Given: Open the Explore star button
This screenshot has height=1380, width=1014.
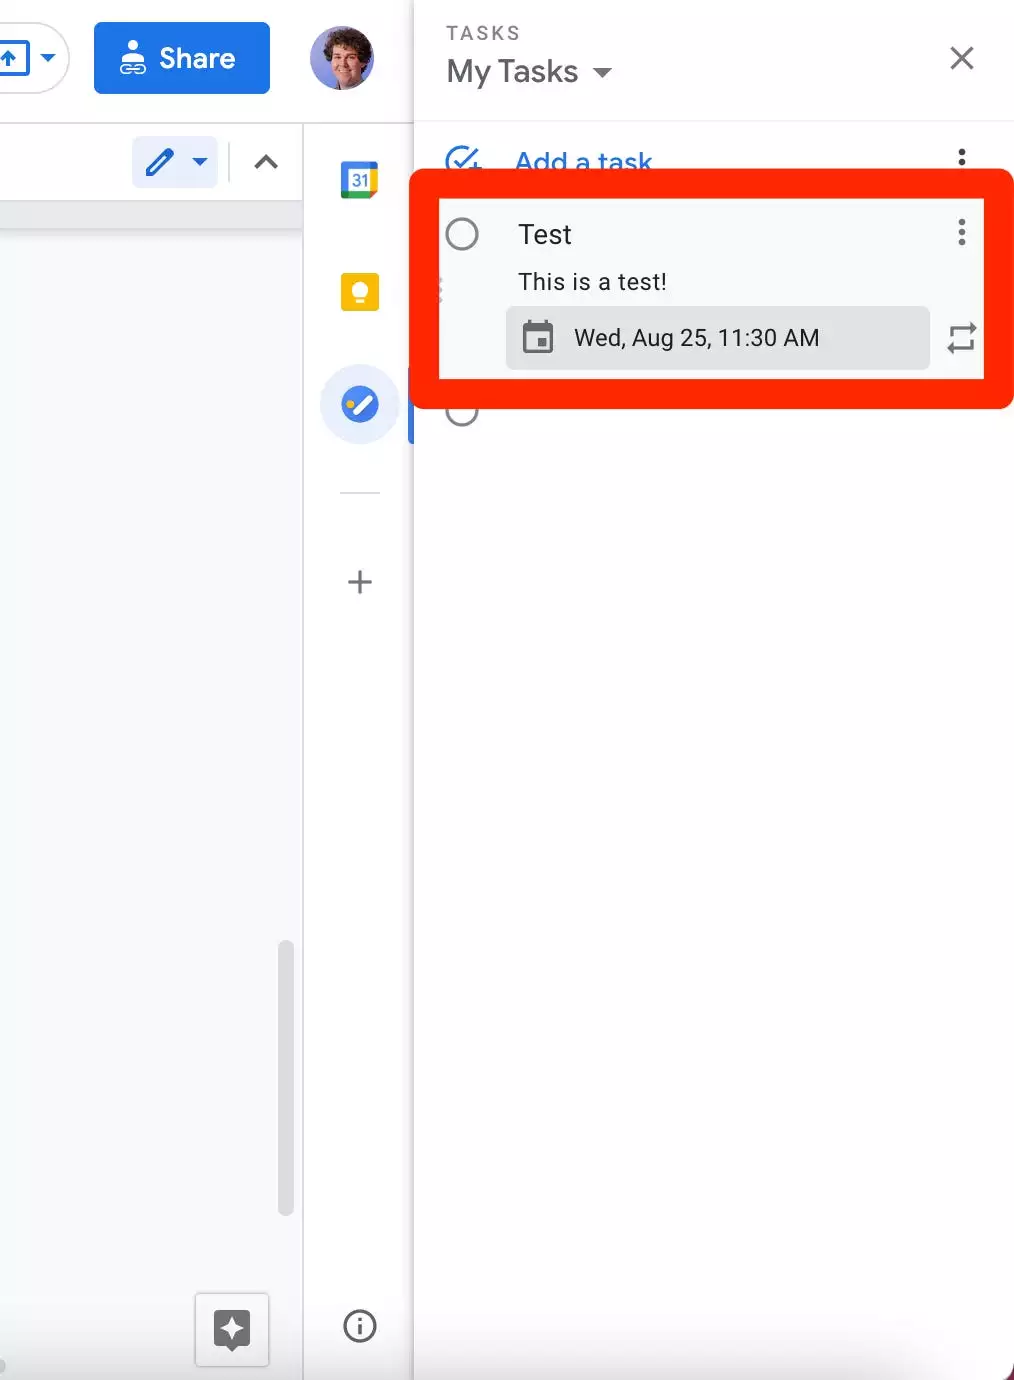Looking at the screenshot, I should click(x=232, y=1329).
